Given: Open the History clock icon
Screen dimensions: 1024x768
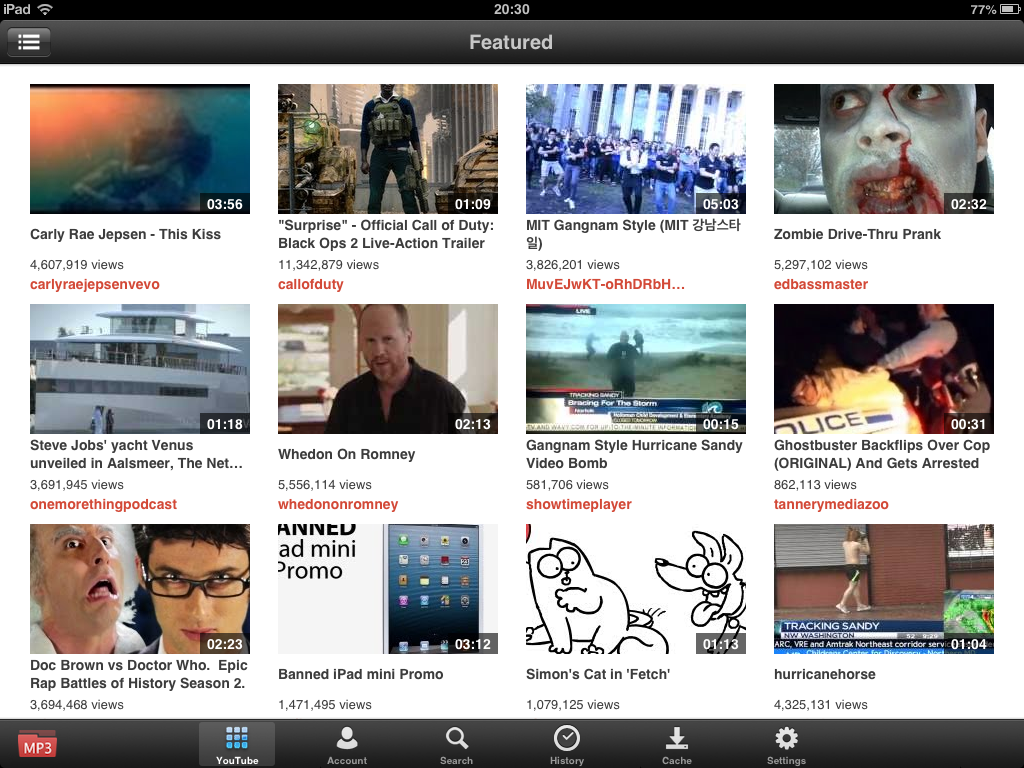Looking at the screenshot, I should point(566,742).
